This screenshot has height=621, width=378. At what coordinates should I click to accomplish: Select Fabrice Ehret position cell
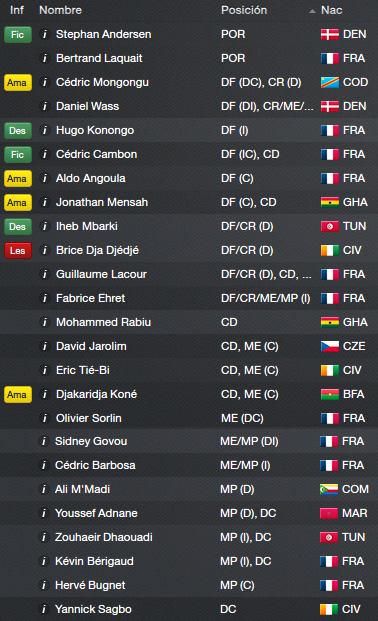coord(265,298)
